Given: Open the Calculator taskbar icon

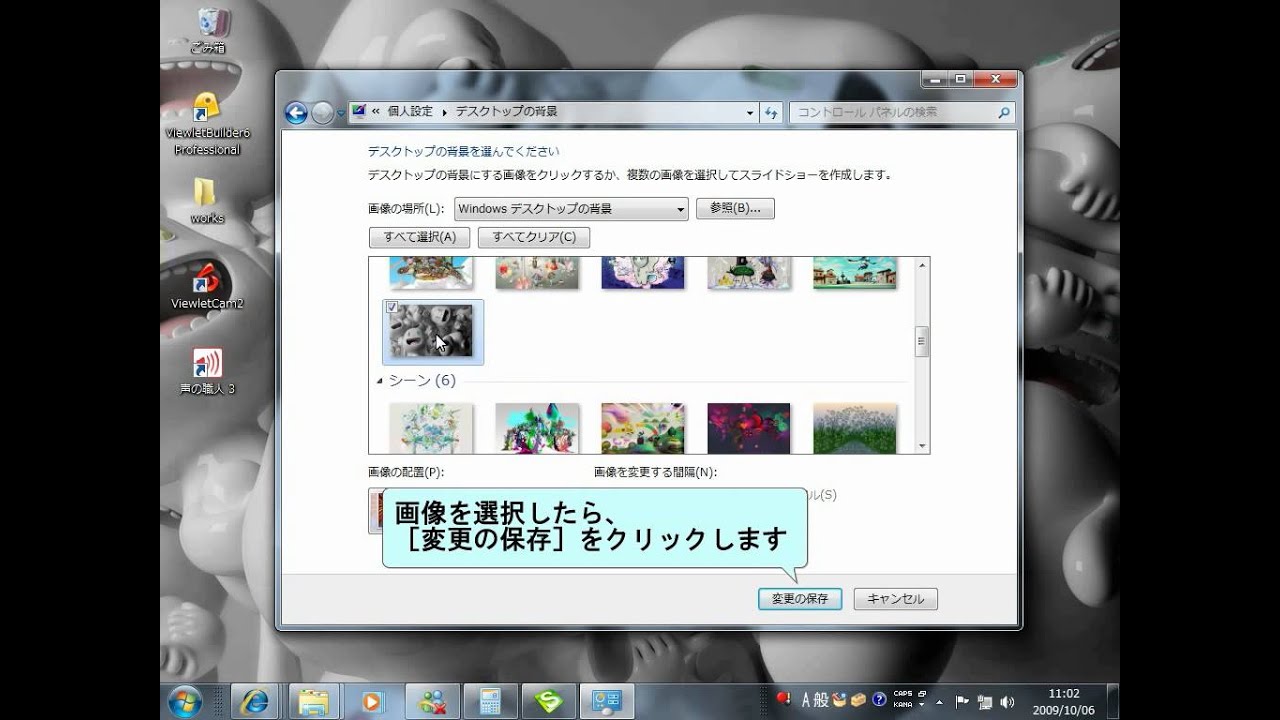Looking at the screenshot, I should coord(491,701).
